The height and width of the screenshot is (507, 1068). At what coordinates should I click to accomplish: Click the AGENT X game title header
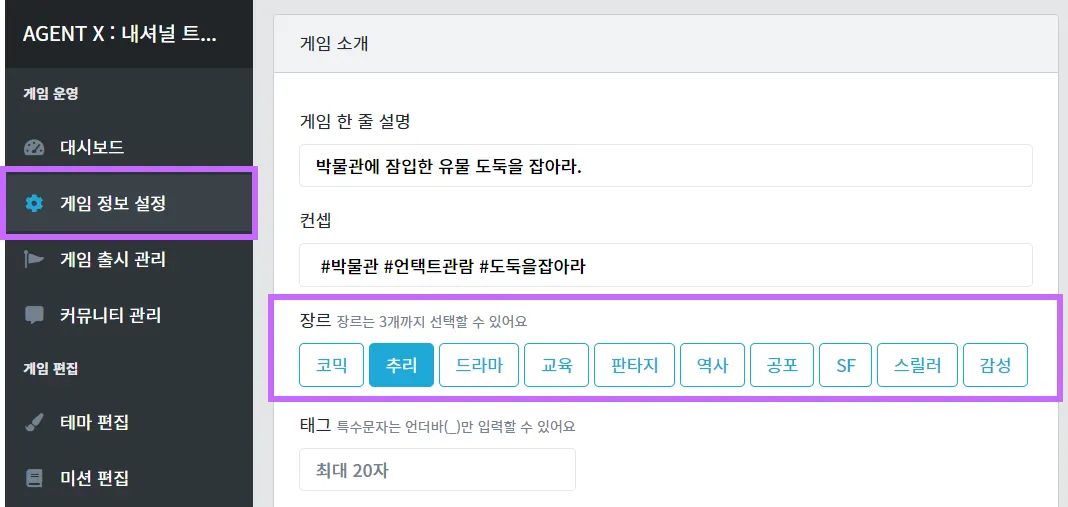[119, 34]
